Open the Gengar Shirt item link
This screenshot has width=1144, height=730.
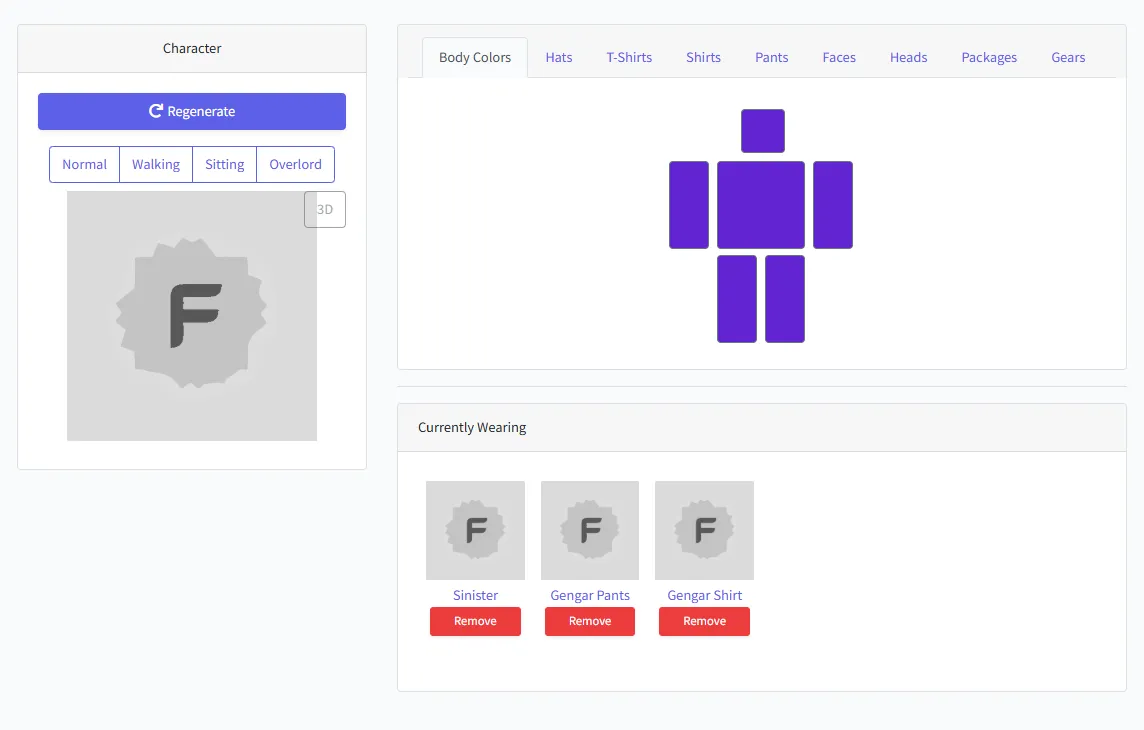tap(704, 596)
